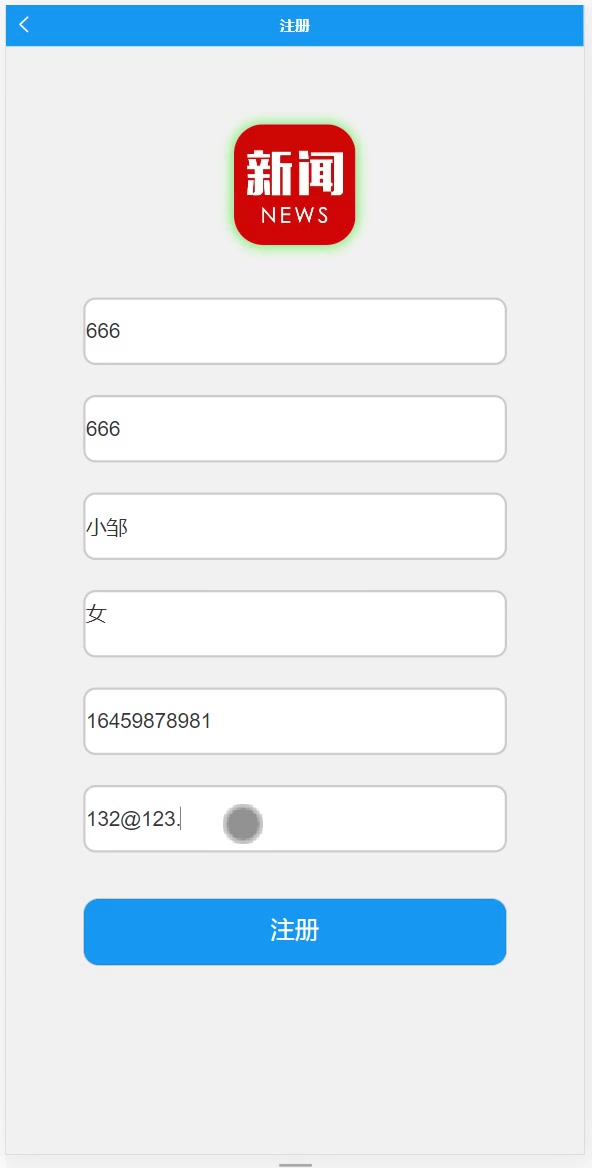Click the 注册 title in the header

point(295,26)
